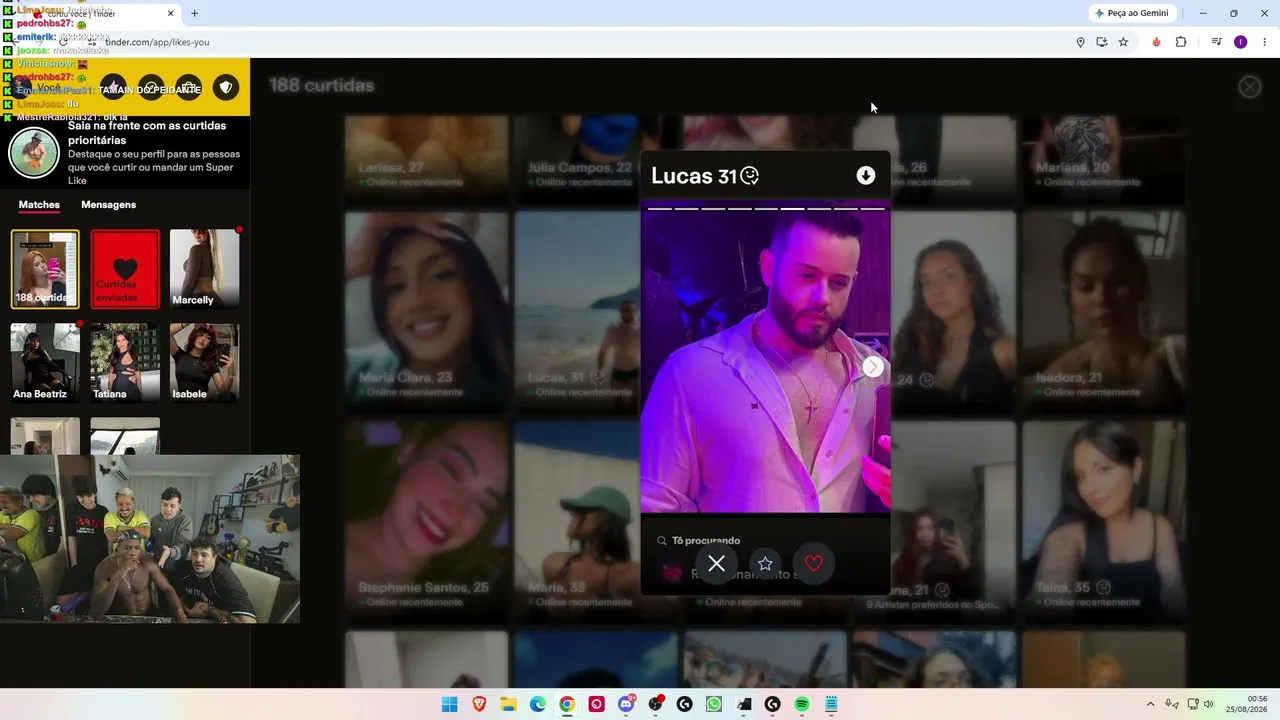Image resolution: width=1280 pixels, height=720 pixels.
Task: Open the Safety shield icon
Action: [x=226, y=88]
